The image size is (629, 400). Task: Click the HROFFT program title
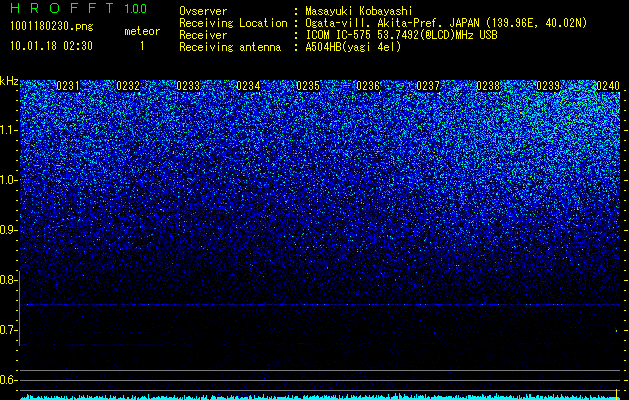pos(62,8)
